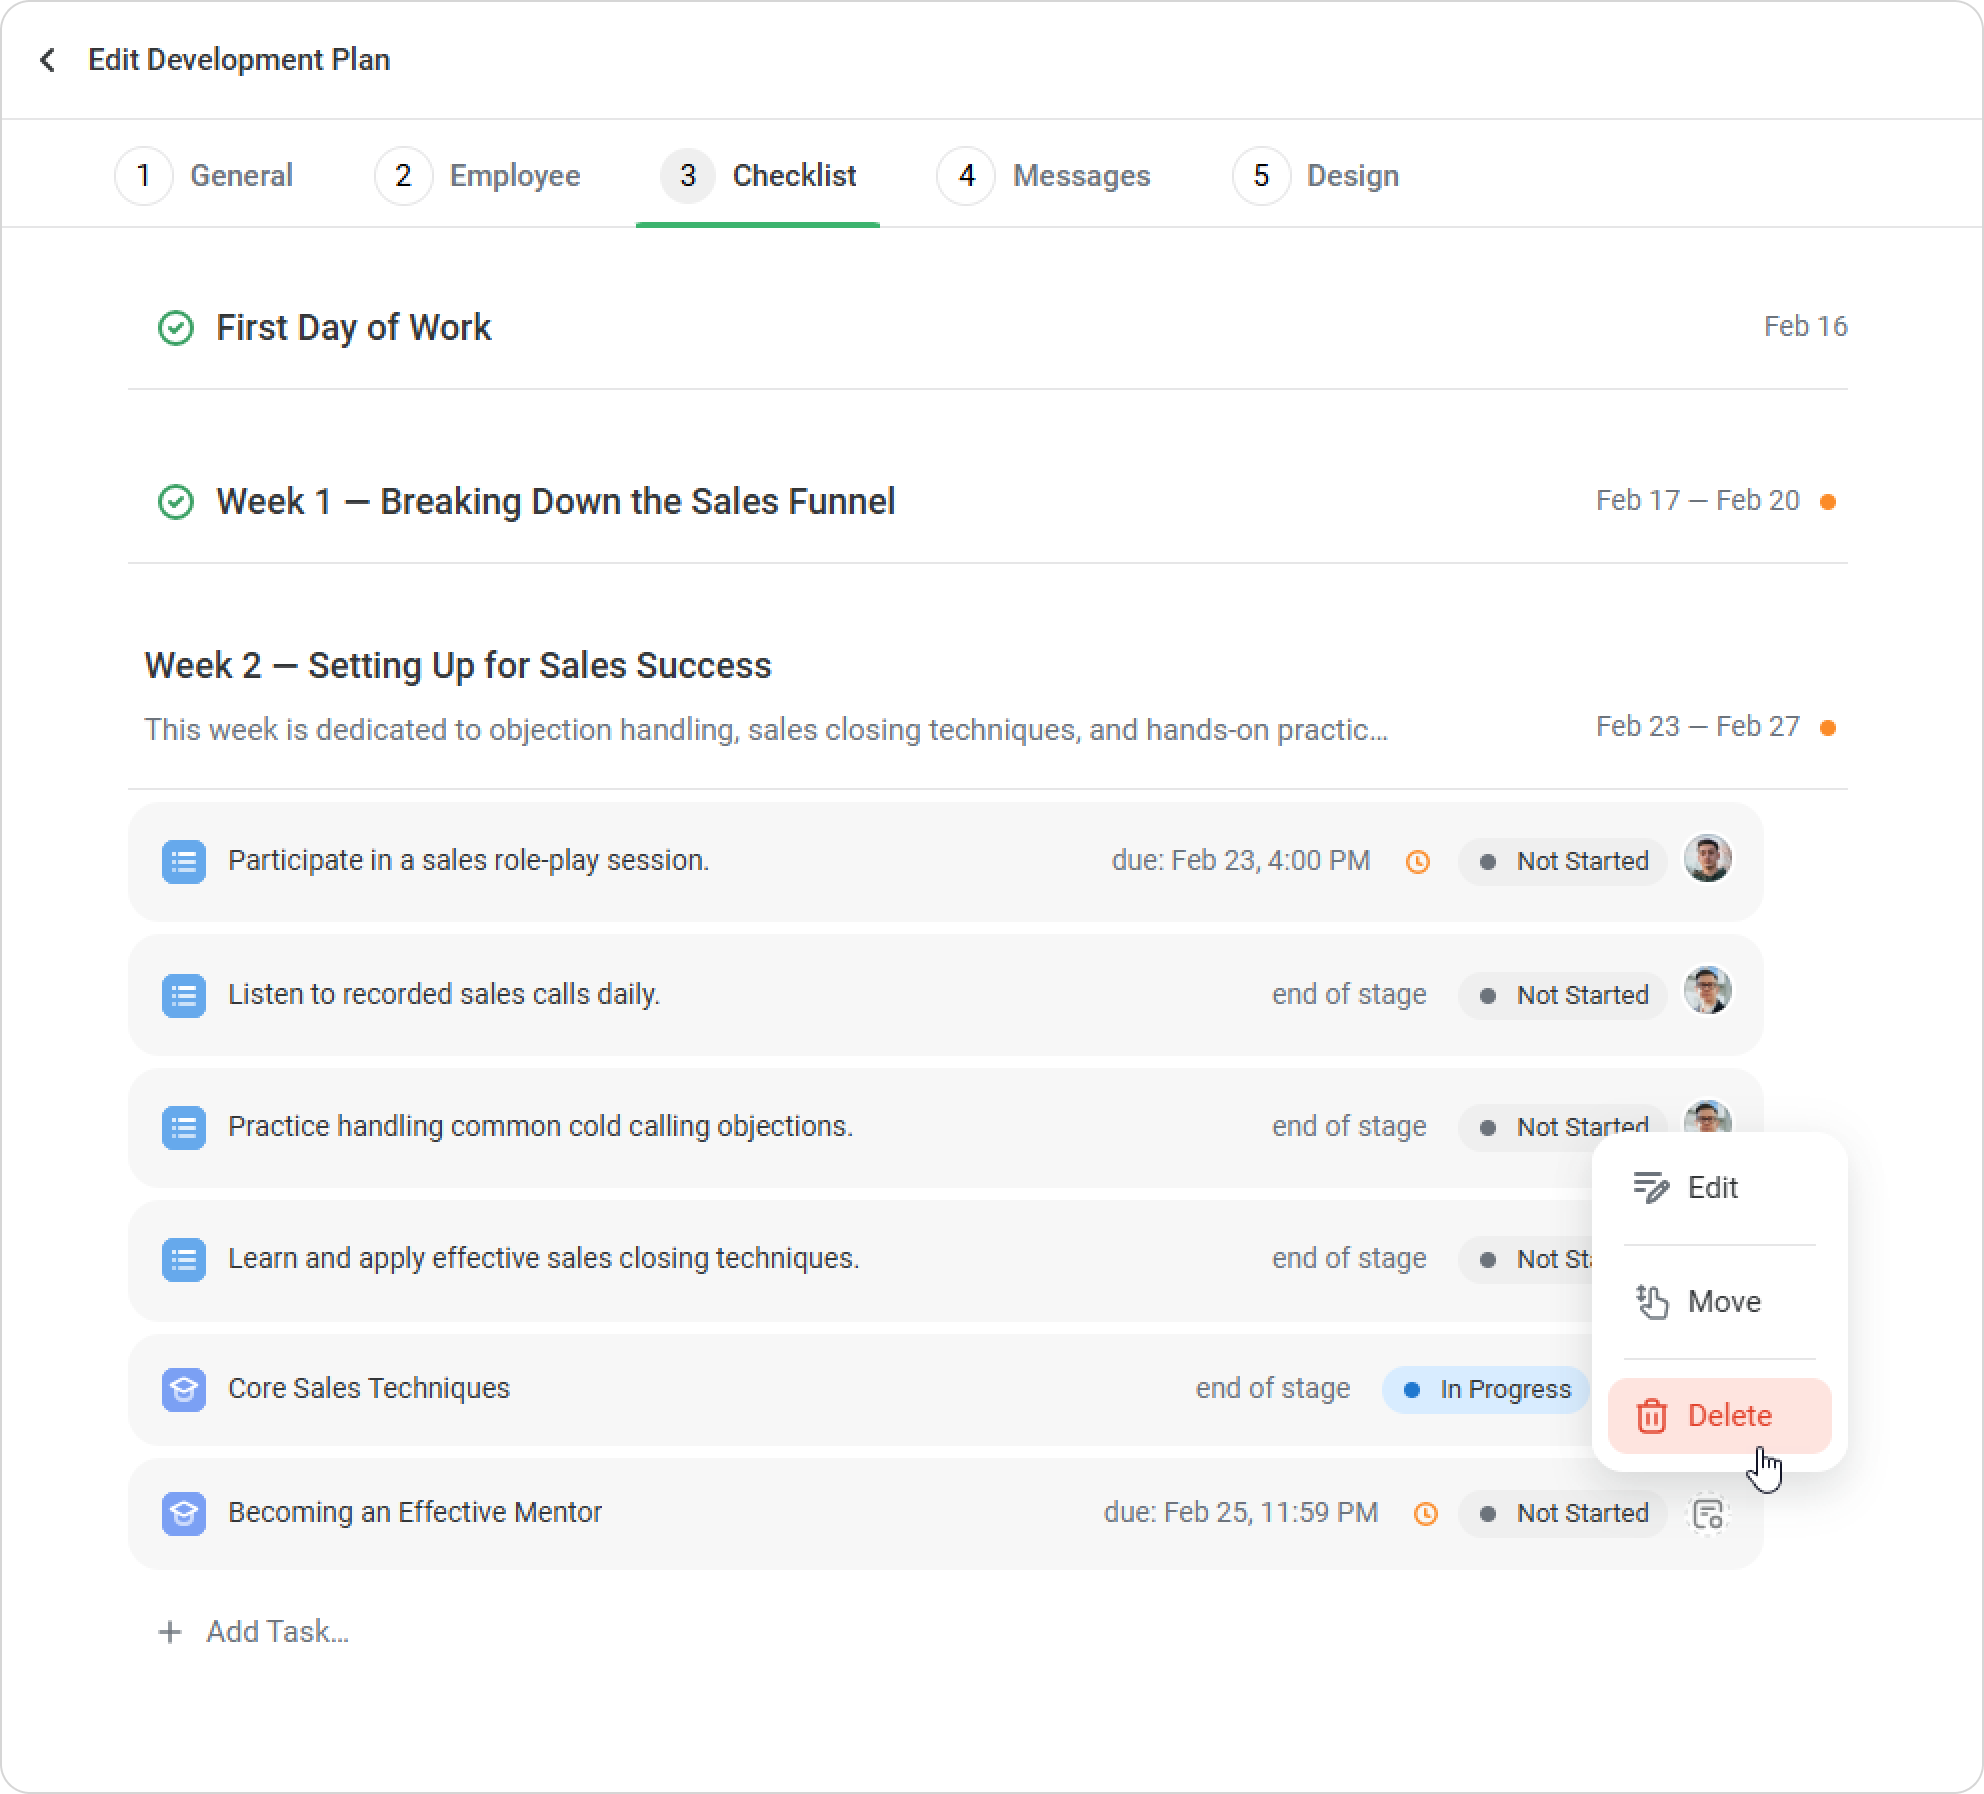Click task icon for sales role-play session

point(184,861)
